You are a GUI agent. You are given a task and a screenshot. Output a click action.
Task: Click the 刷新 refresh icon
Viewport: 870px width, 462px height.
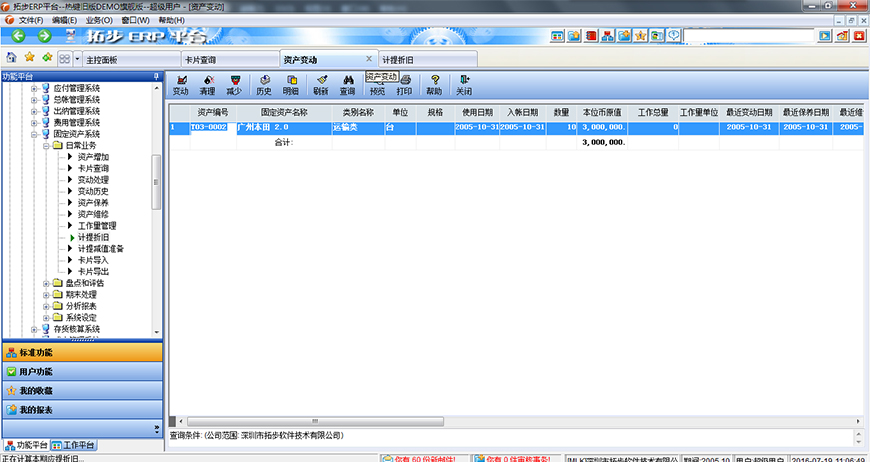point(320,84)
